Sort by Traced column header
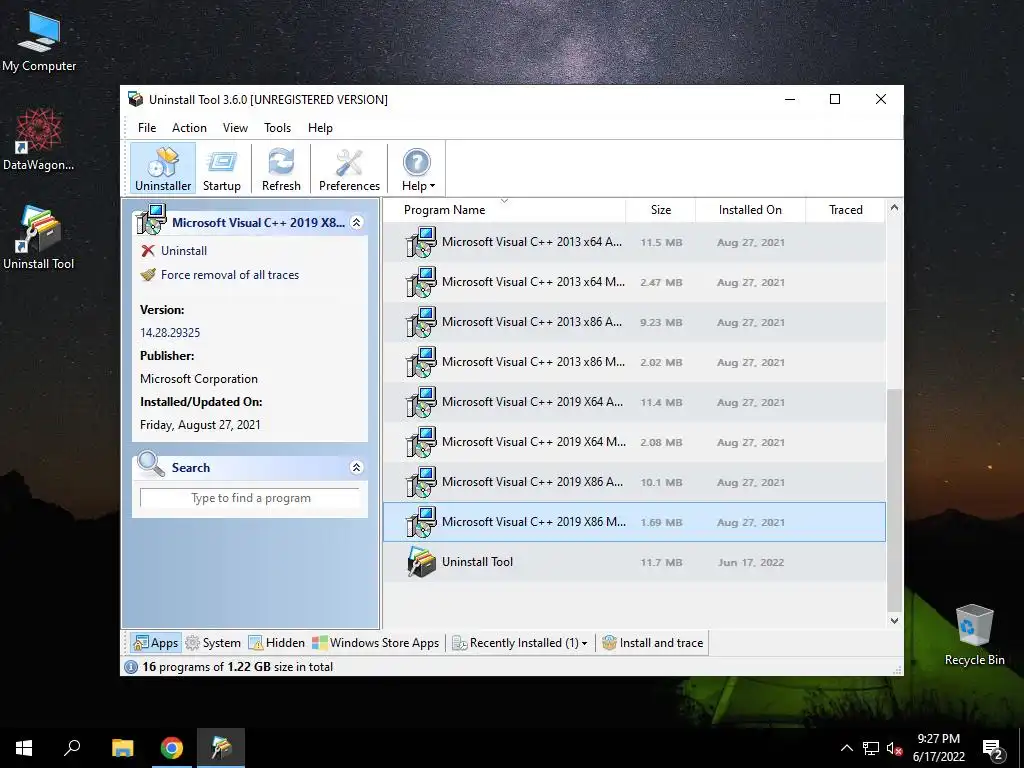1024x768 pixels. [846, 210]
